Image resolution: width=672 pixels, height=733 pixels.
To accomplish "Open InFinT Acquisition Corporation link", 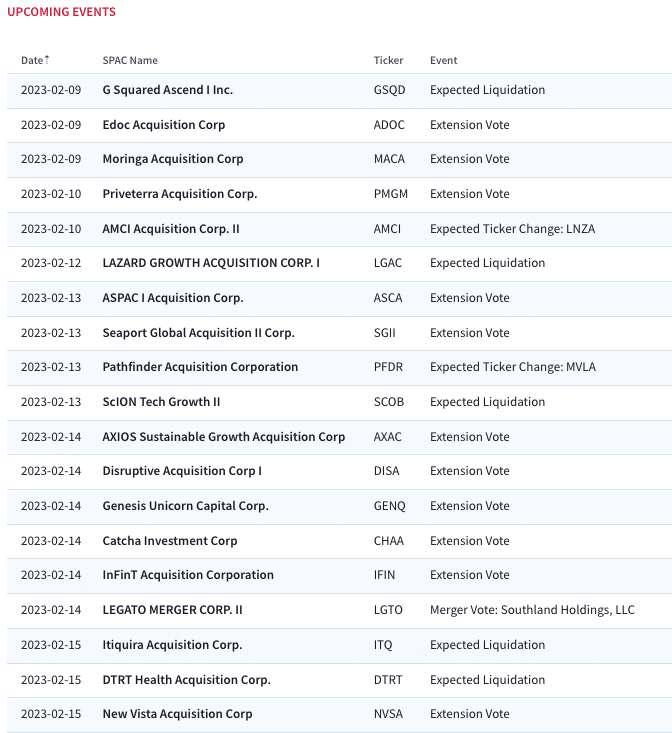I will point(188,575).
